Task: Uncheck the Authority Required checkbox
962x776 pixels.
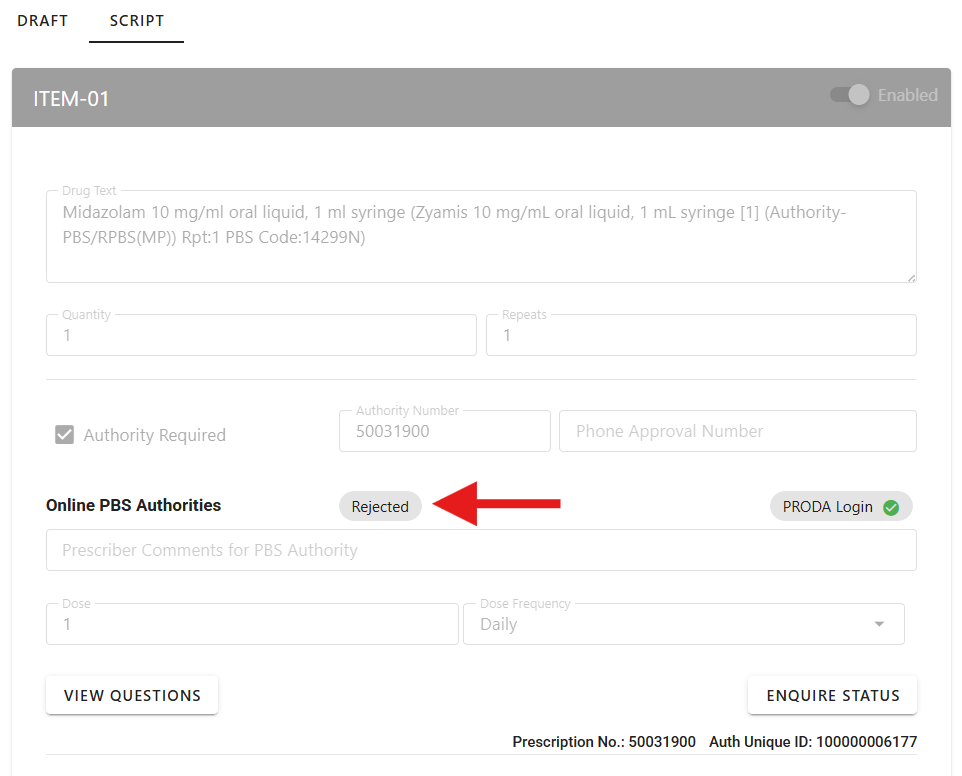Action: [65, 435]
